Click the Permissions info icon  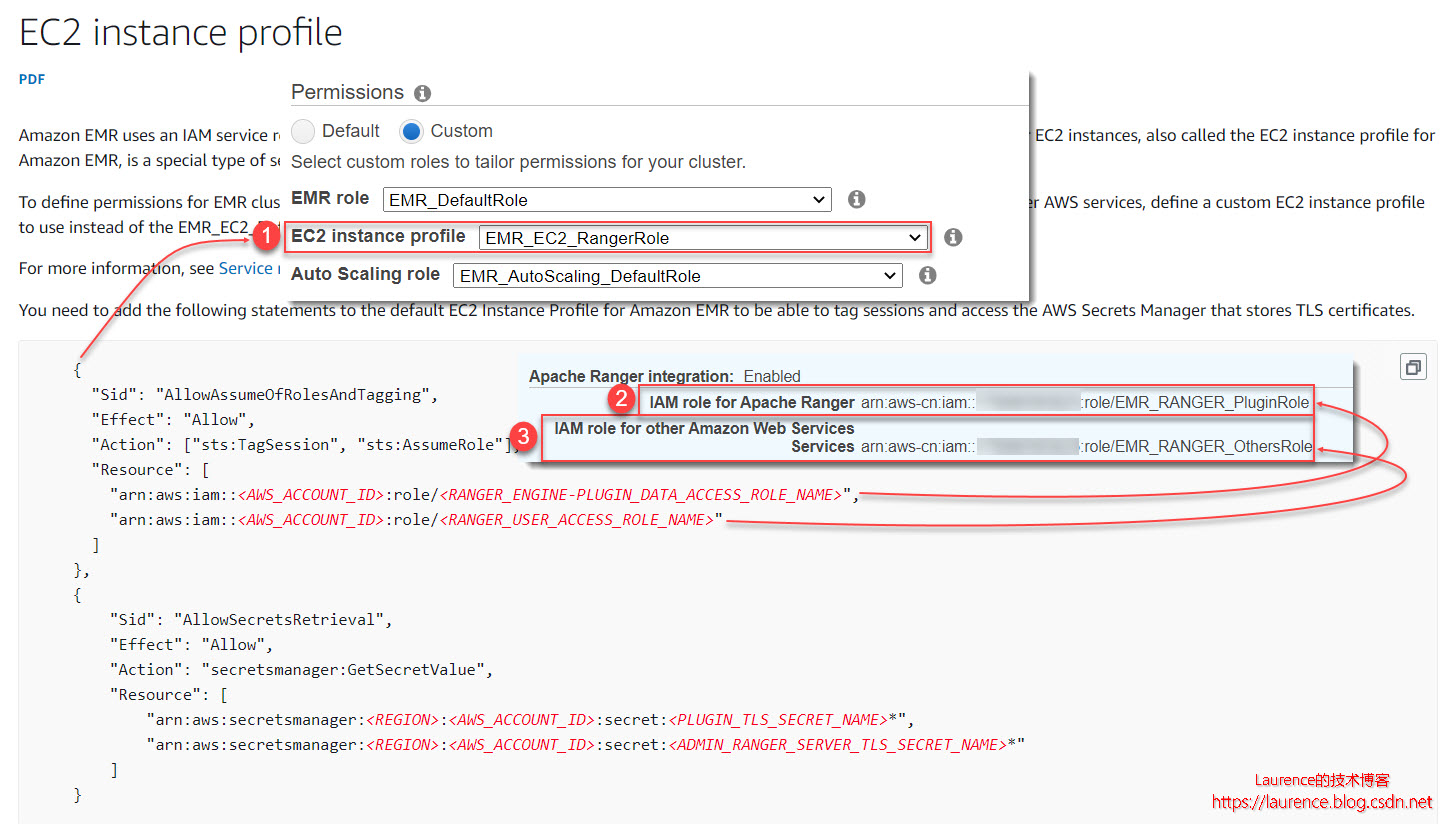(422, 93)
